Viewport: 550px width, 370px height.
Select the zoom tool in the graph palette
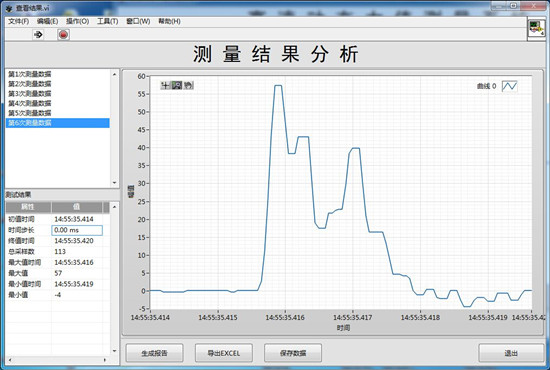click(177, 85)
